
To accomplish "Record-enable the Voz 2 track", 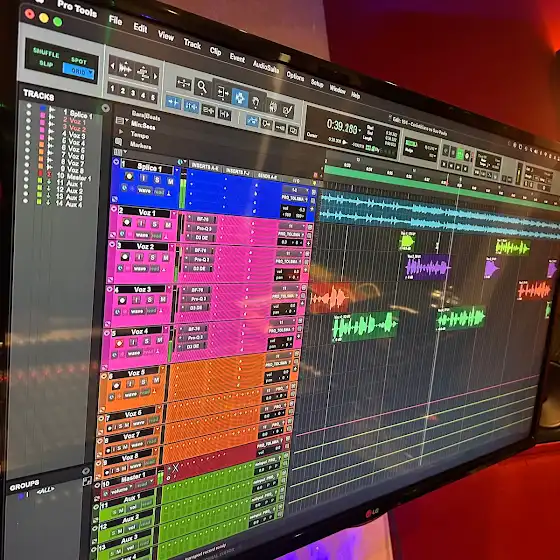I will [x=125, y=256].
